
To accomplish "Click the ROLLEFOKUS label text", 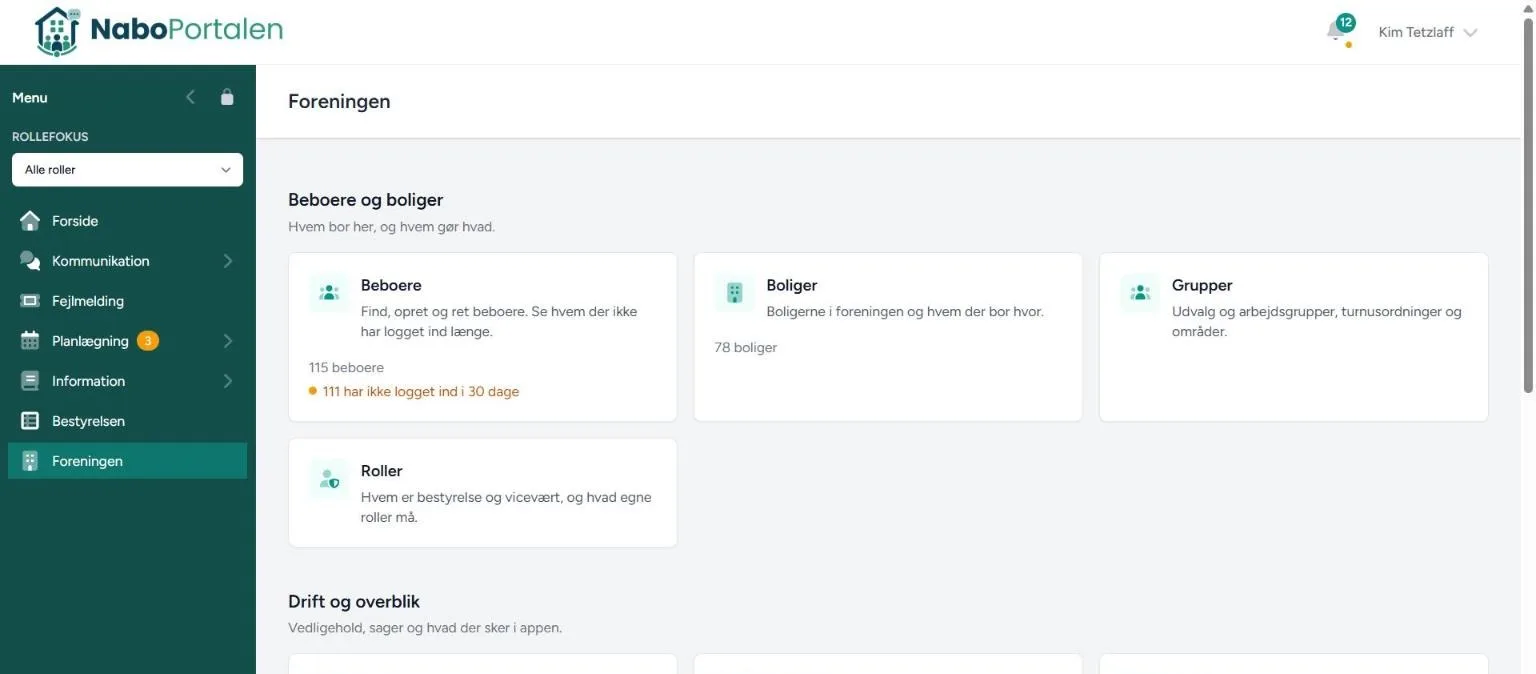I will tap(50, 137).
